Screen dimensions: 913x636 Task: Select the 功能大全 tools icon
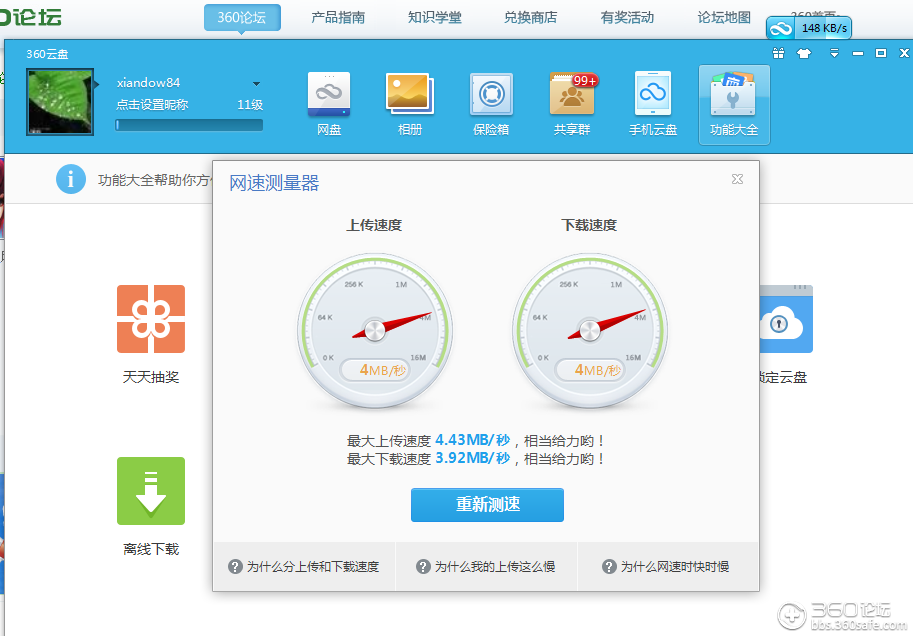(734, 100)
